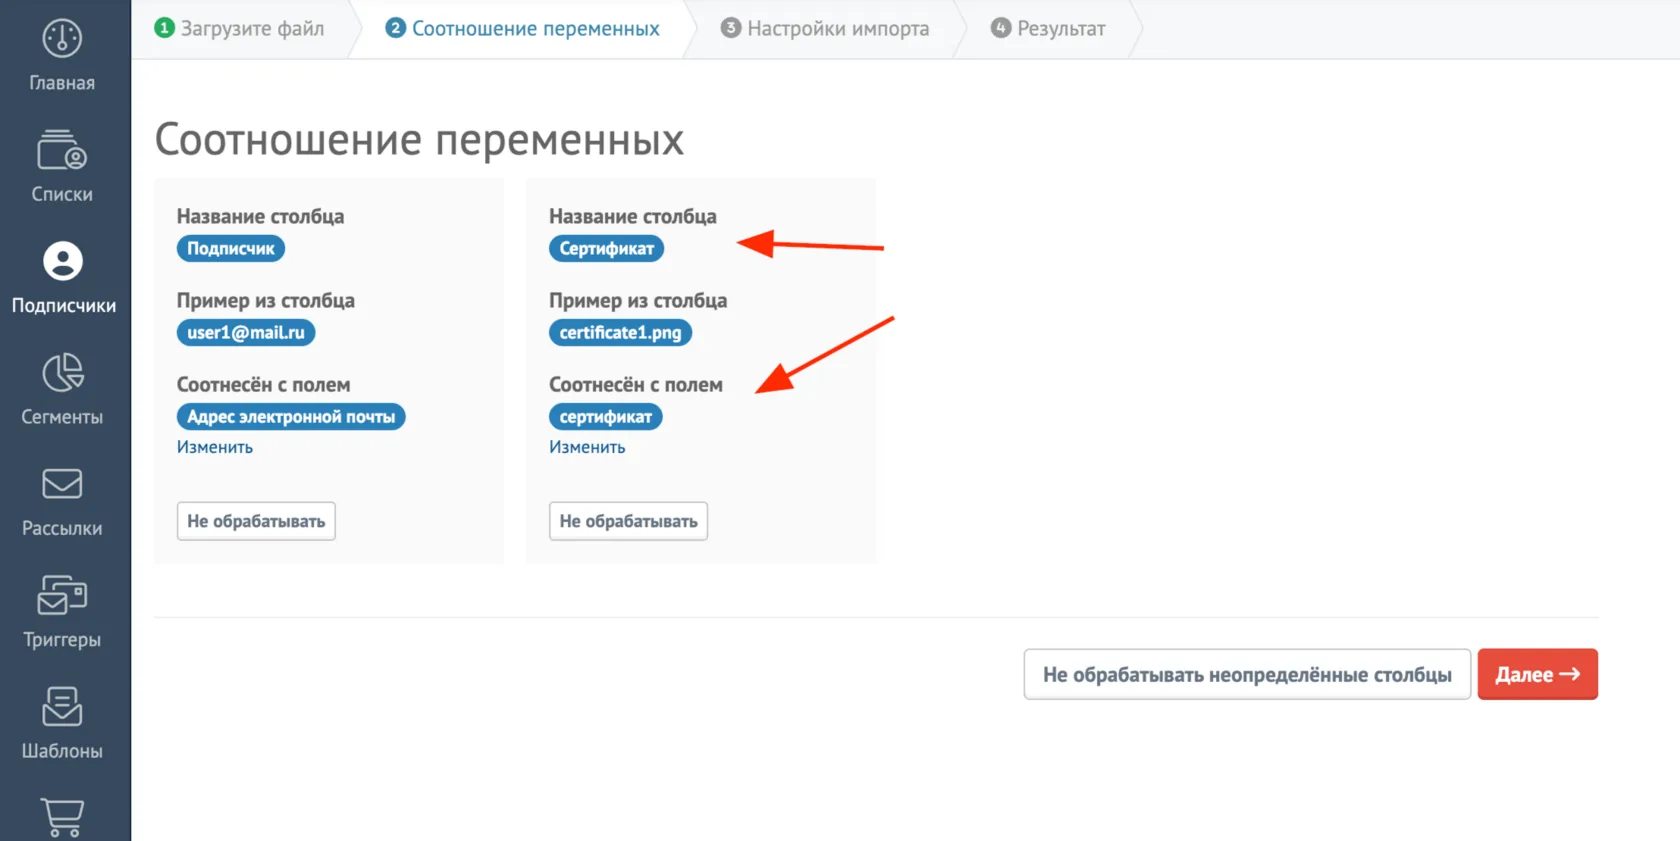The height and width of the screenshot is (841, 1680).
Task: Click Не обрабатывать for the Сертификат column
Action: pyautogui.click(x=628, y=521)
